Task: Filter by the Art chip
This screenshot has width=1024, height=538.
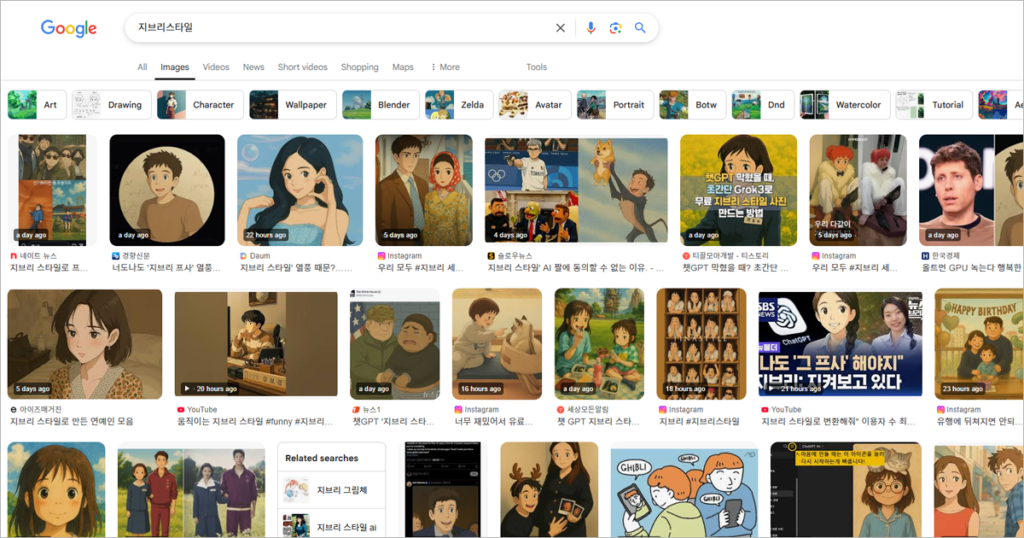Action: 37,104
